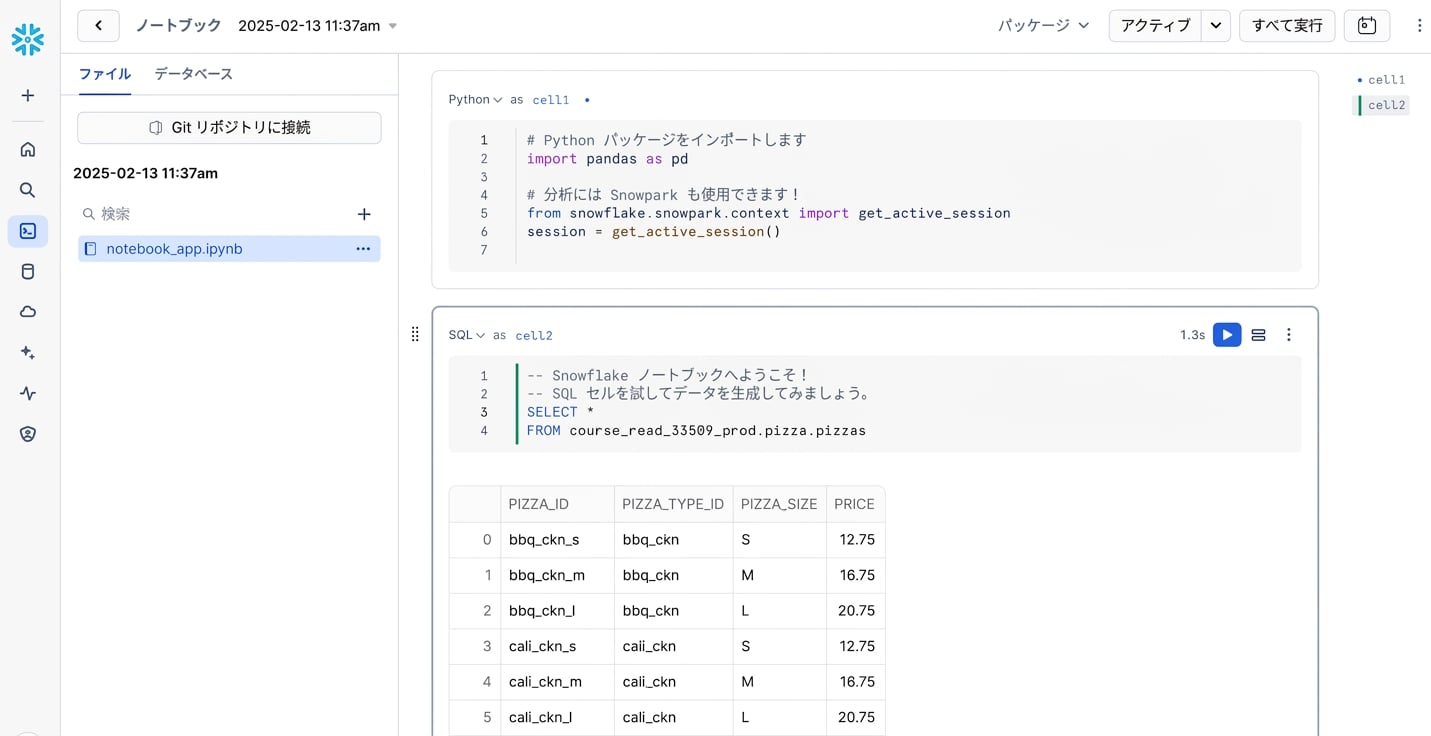Screen dimensions: 1431x736
Task: Select the Projects terminal icon in sidebar
Action: (x=28, y=231)
